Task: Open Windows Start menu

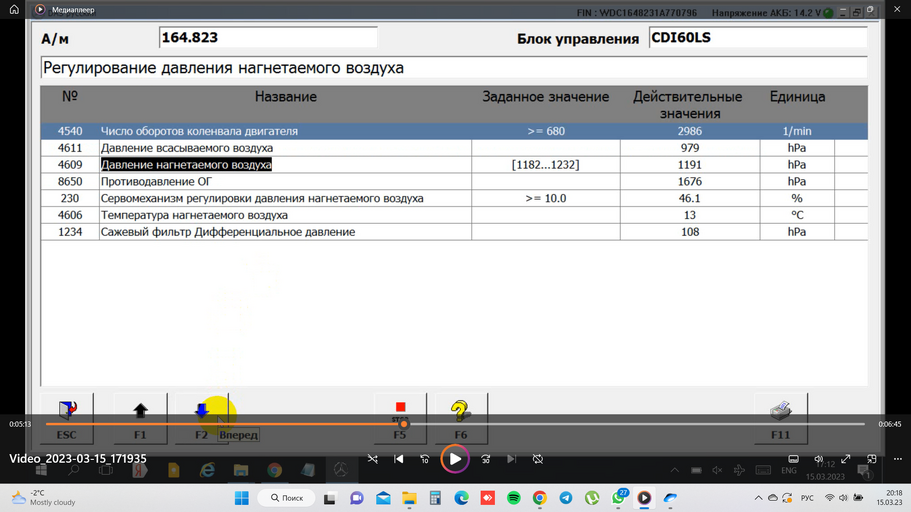Action: point(240,497)
